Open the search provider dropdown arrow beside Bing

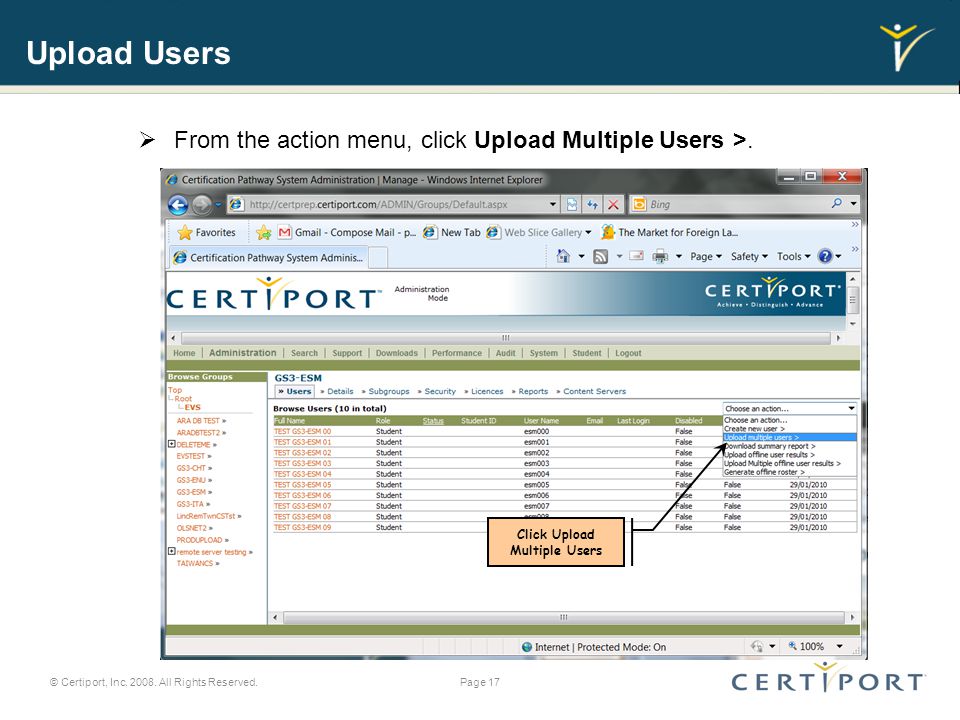[x=853, y=203]
